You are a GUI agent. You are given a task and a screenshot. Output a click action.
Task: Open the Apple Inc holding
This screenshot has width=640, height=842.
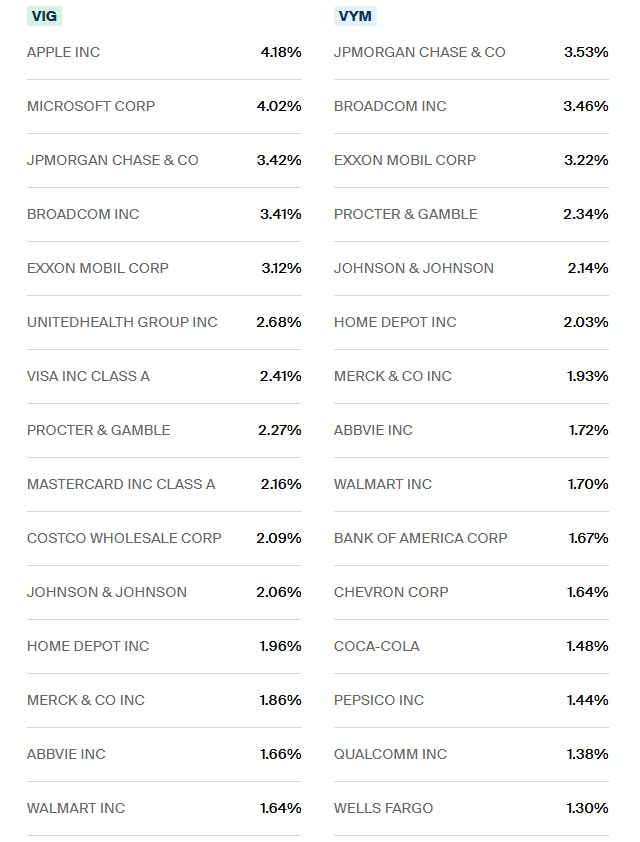click(64, 52)
